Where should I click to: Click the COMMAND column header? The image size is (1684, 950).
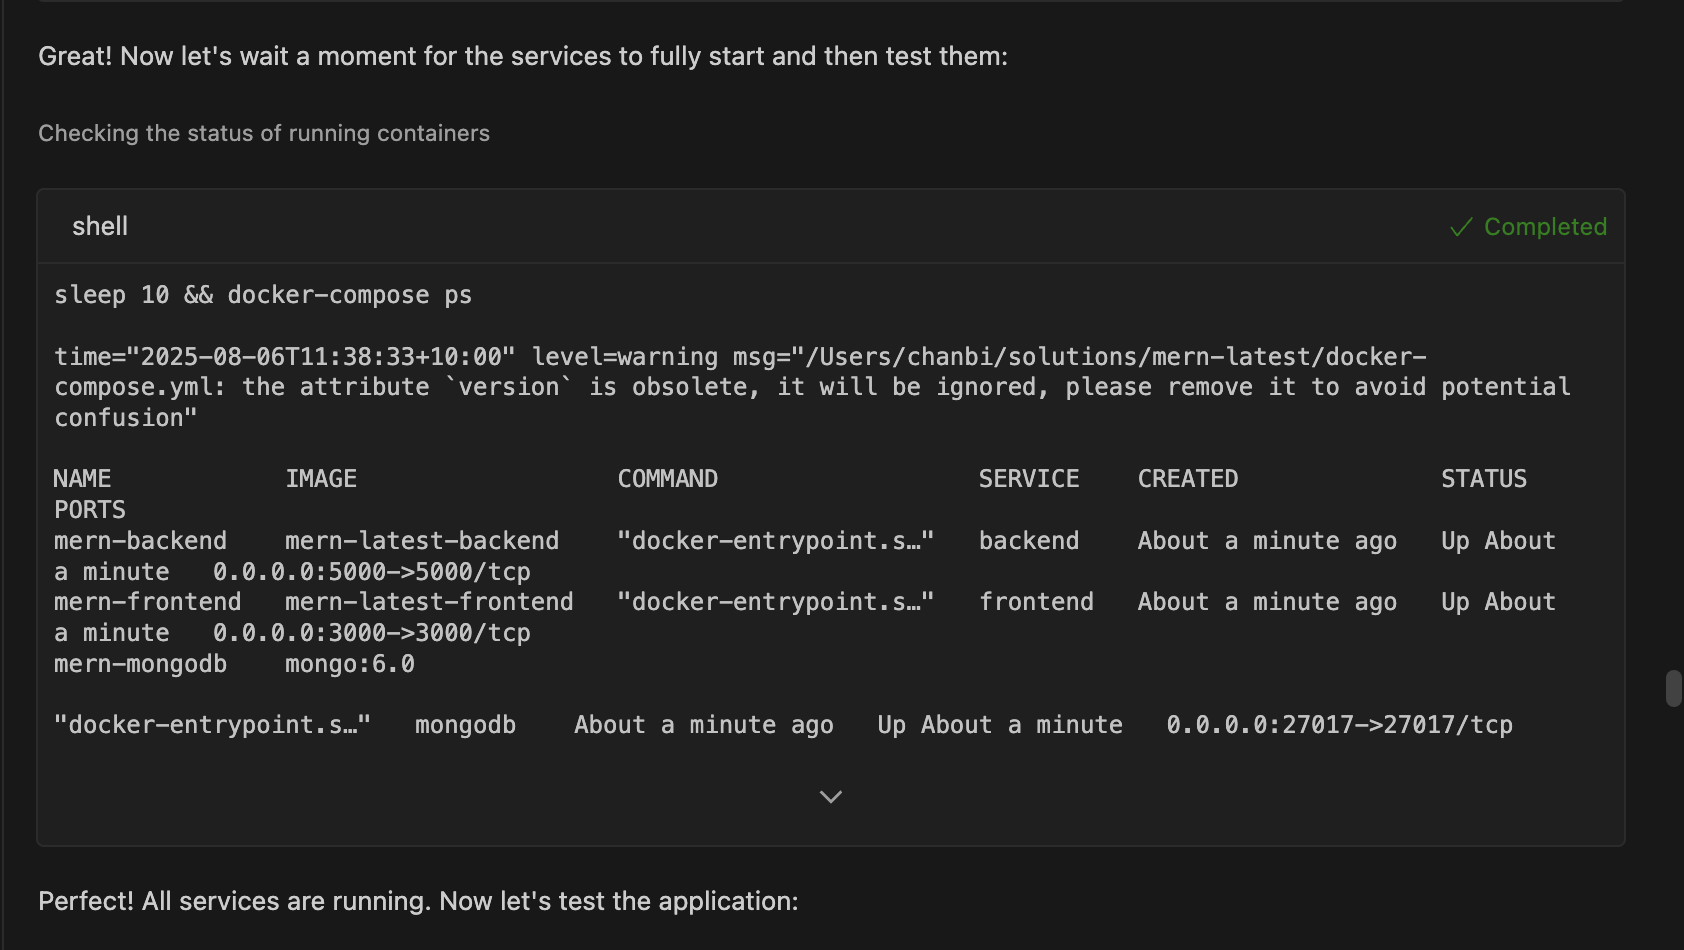click(667, 479)
